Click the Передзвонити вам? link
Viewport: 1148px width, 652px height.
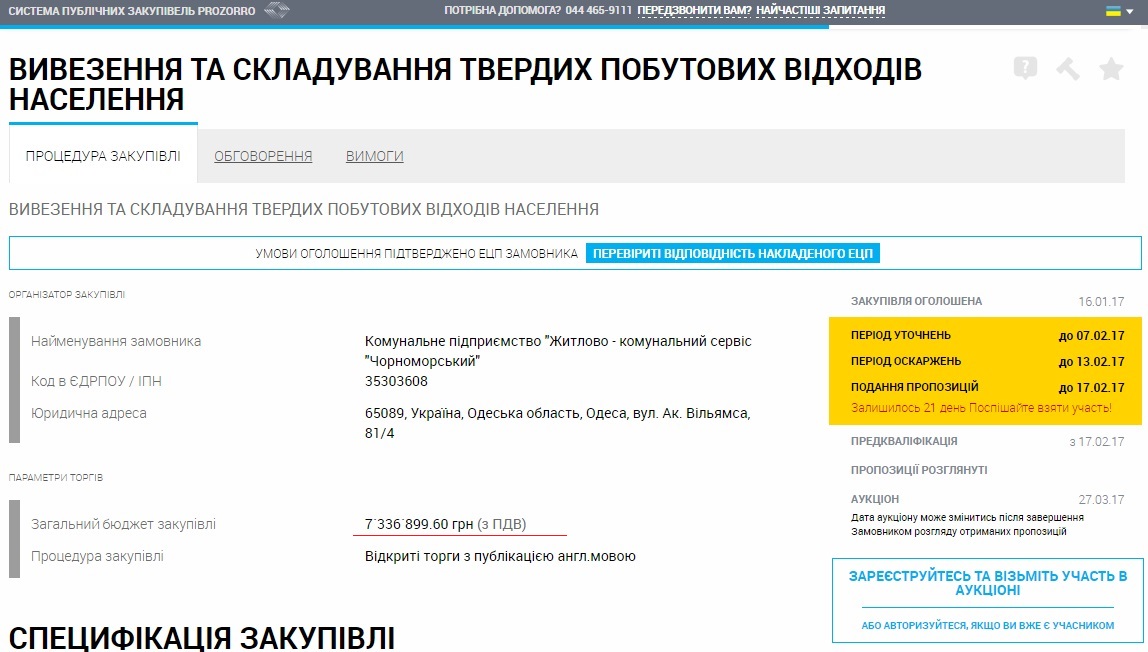pos(694,11)
